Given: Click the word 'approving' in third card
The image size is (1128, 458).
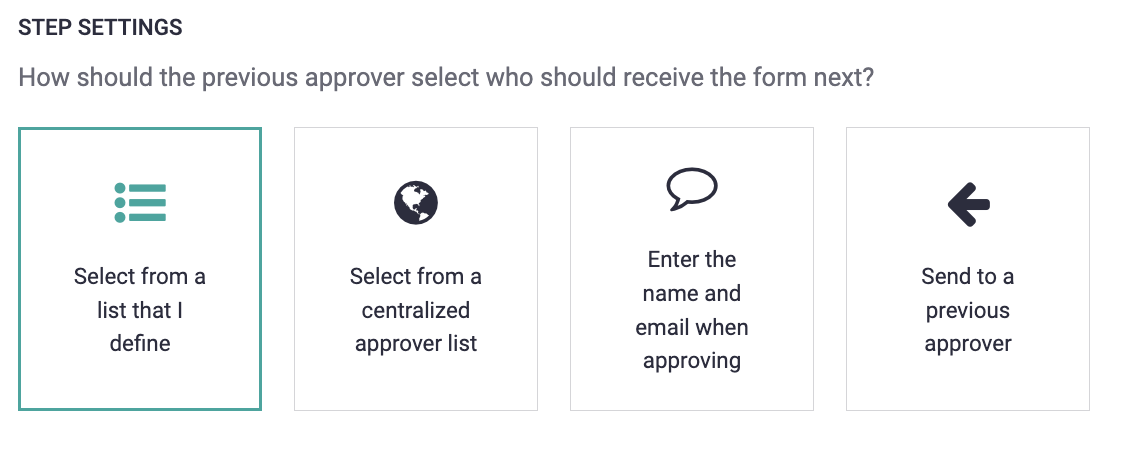Looking at the screenshot, I should [x=691, y=360].
